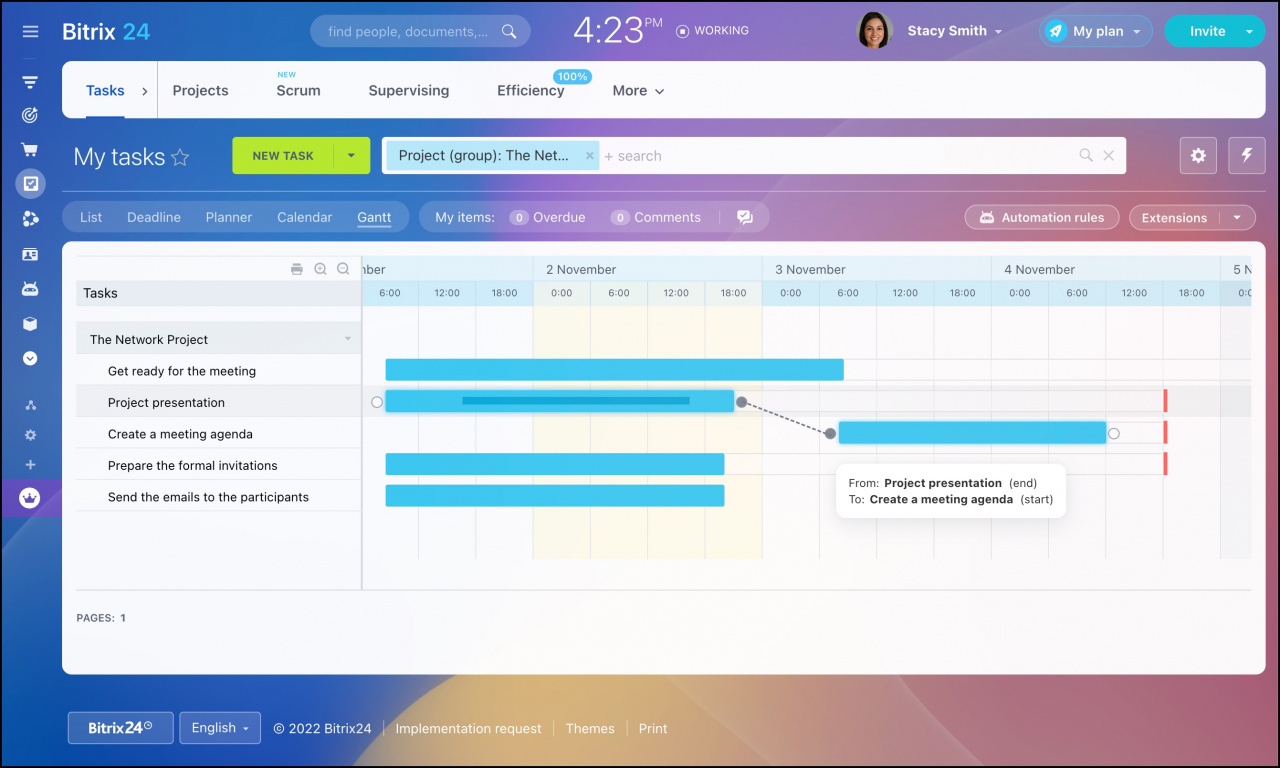
Task: Expand the More menu
Action: pyautogui.click(x=638, y=90)
